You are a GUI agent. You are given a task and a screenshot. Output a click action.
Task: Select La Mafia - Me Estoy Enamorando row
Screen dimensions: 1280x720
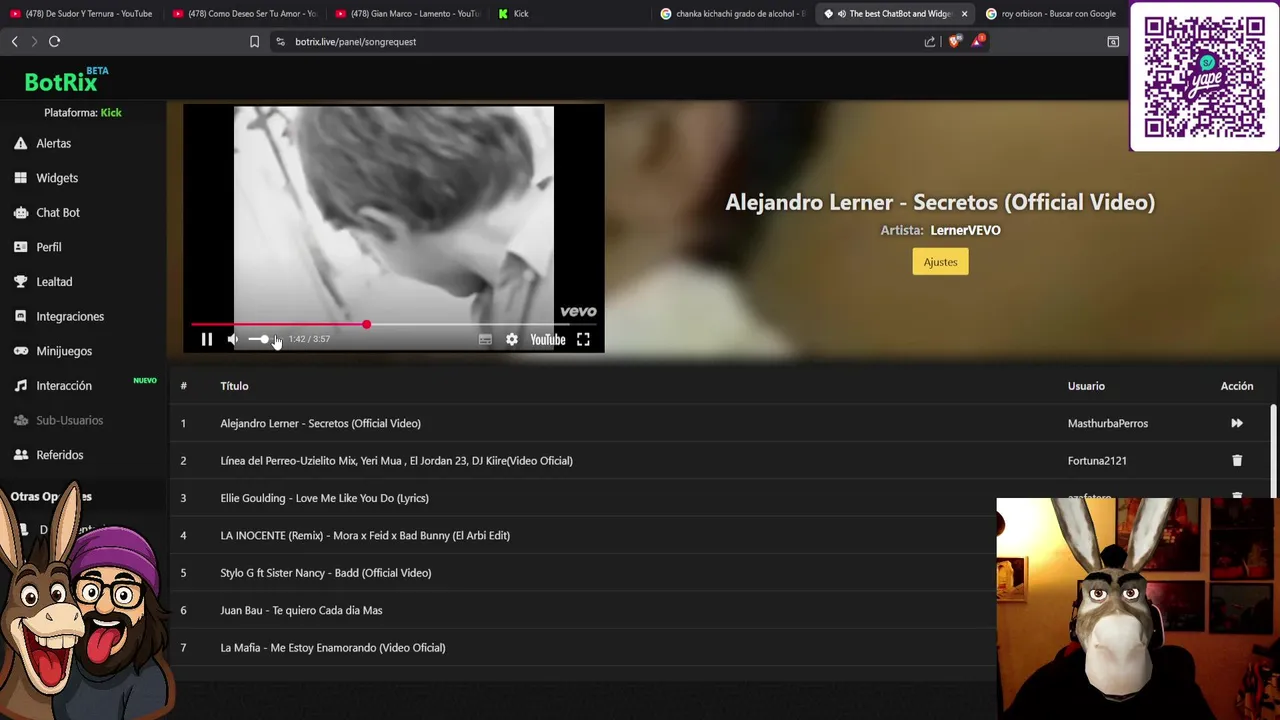click(x=583, y=648)
